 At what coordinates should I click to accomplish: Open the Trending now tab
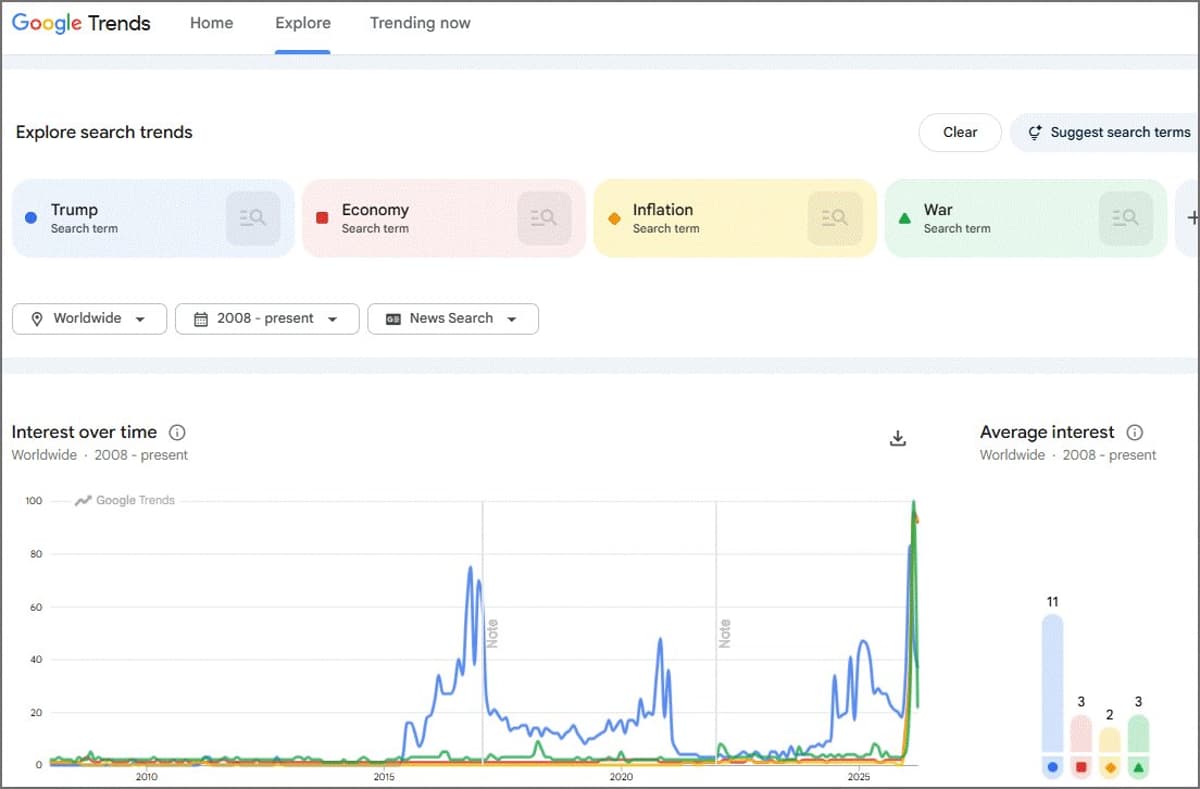click(x=420, y=23)
